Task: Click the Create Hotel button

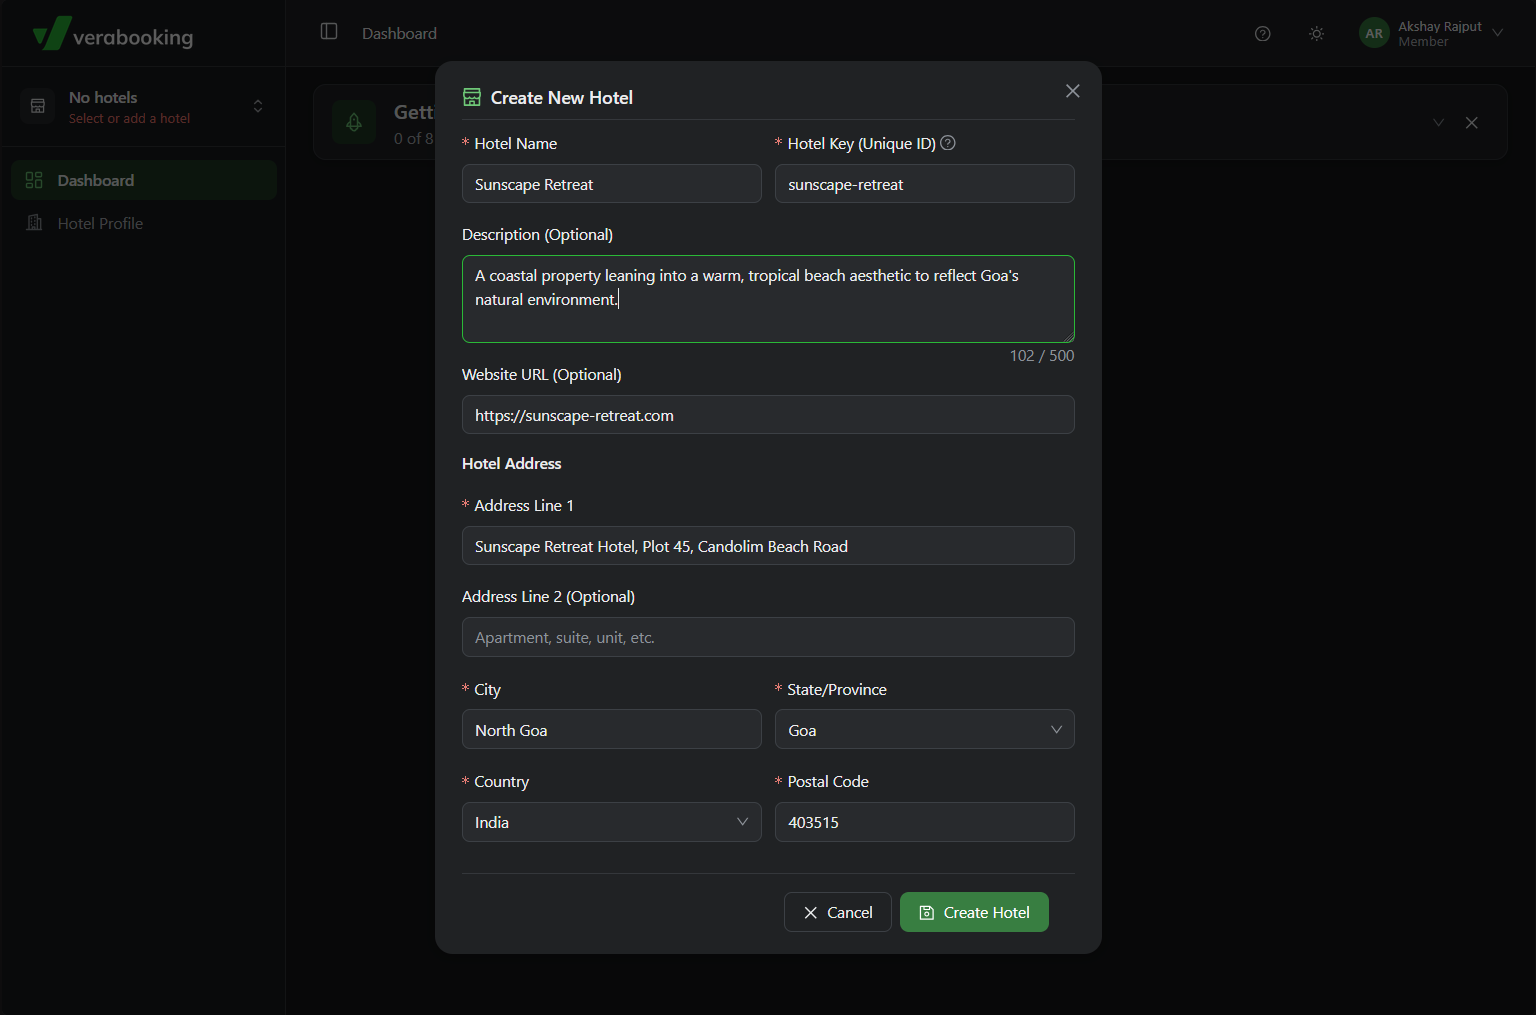Action: [974, 912]
